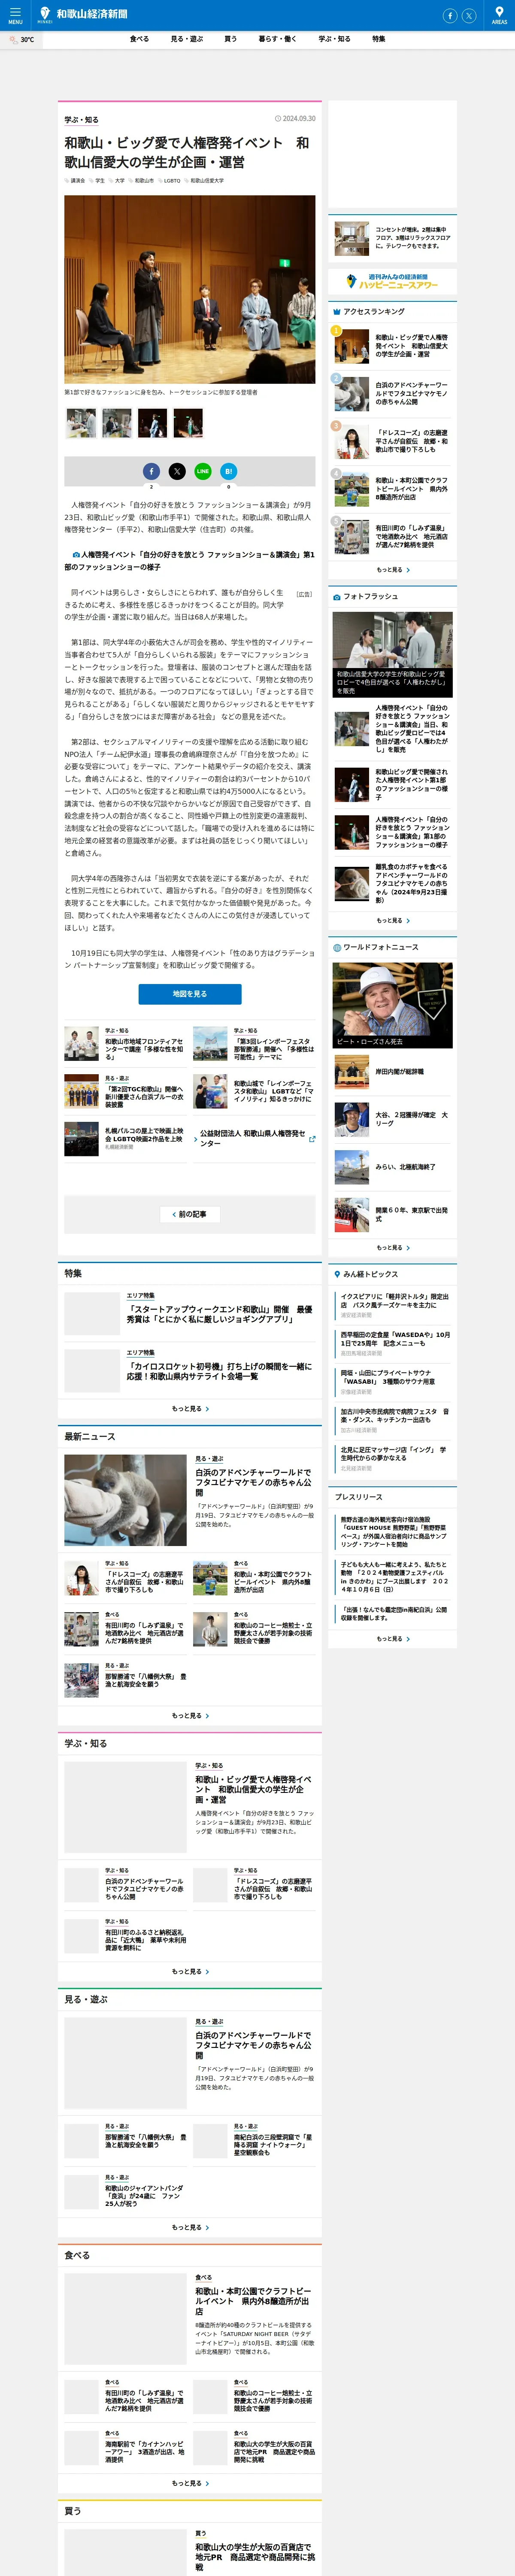Click the 地図を見る button
515x2576 pixels.
pyautogui.click(x=190, y=994)
